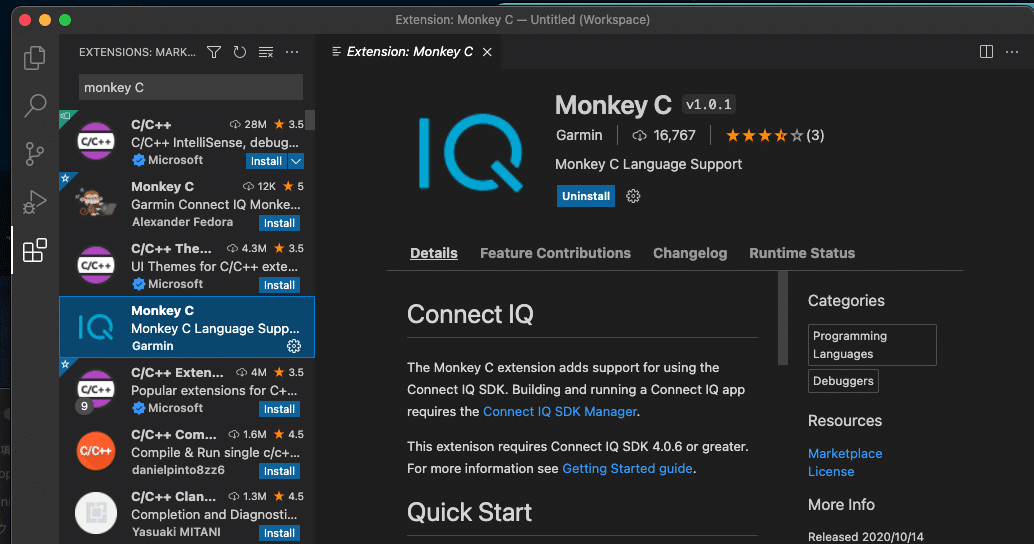Uninstall the Monkey C extension
Screen dimensions: 1034x544
coord(586,196)
